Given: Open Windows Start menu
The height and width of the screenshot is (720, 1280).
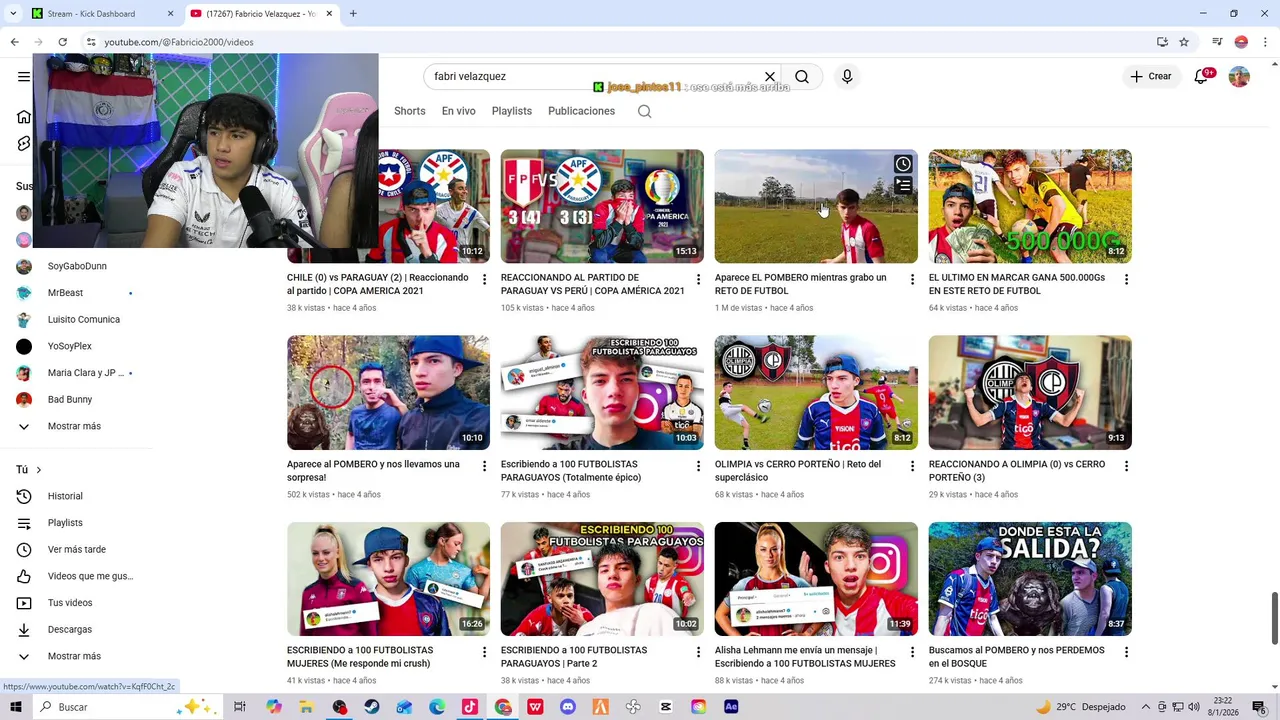Looking at the screenshot, I should coord(15,707).
